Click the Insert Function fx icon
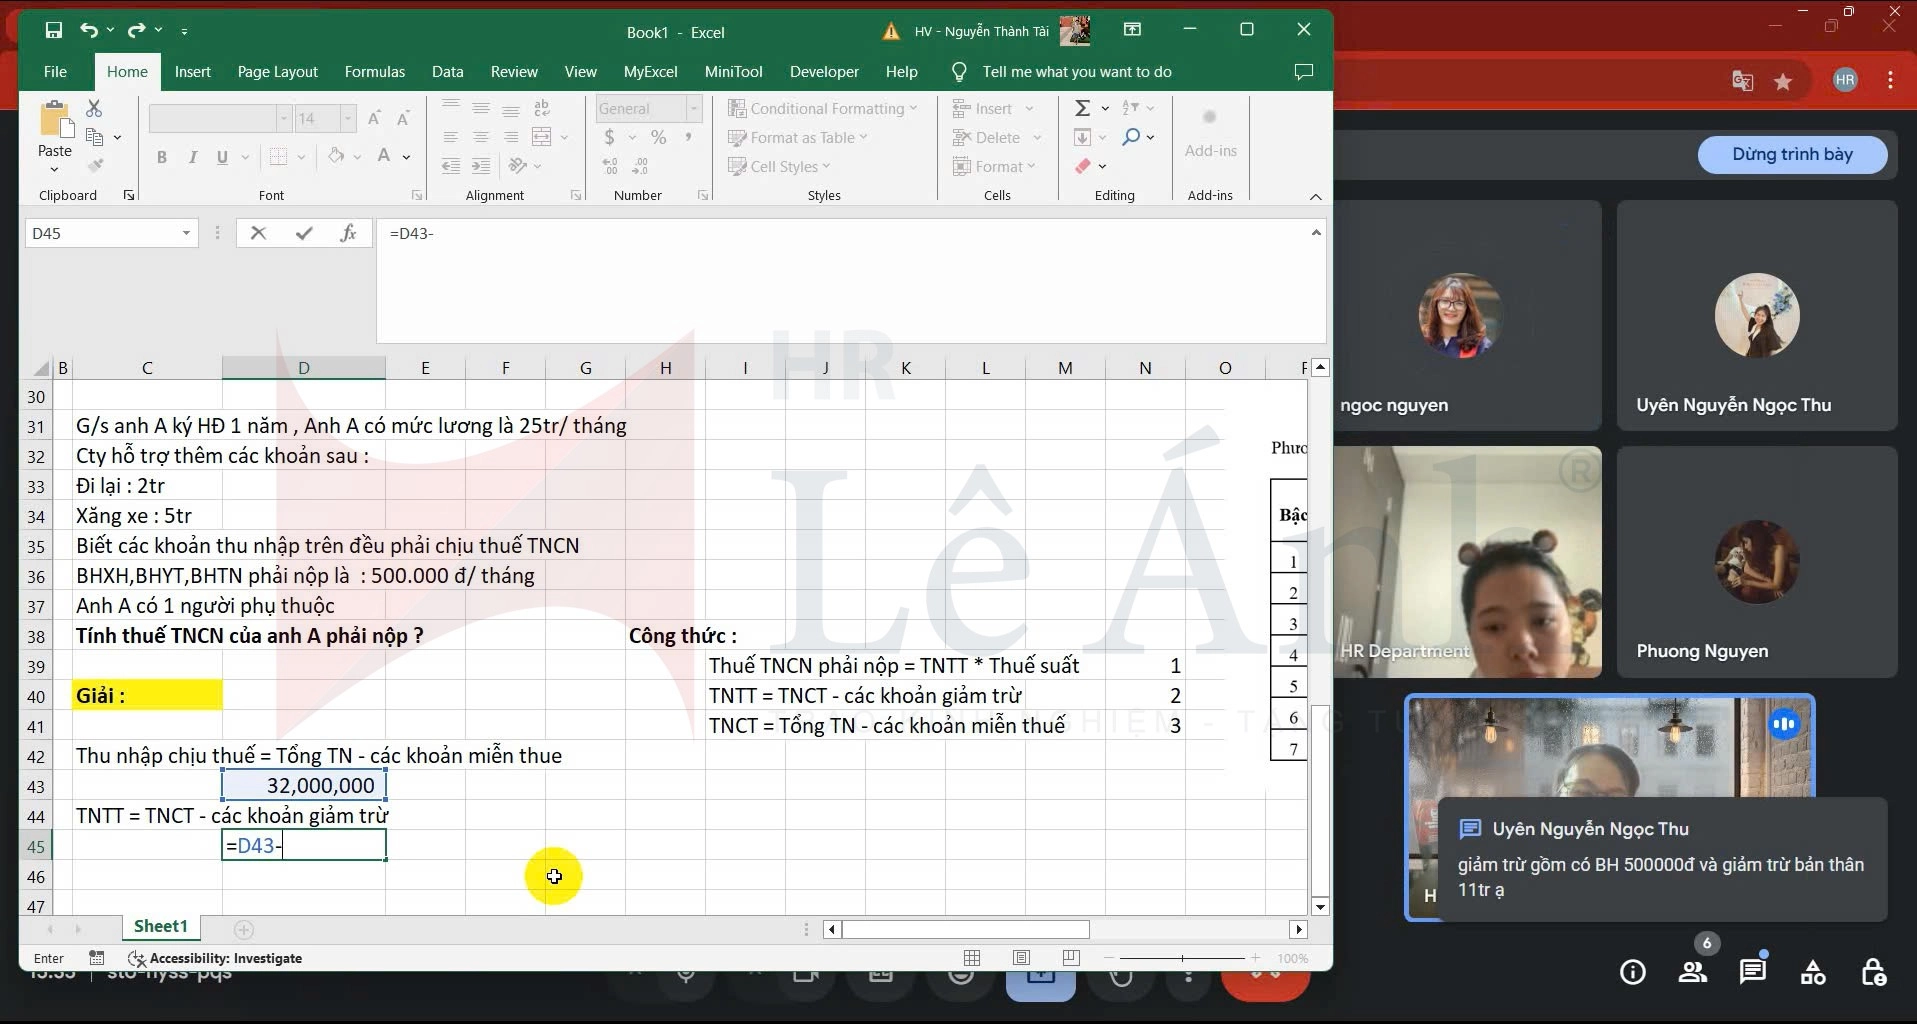This screenshot has width=1917, height=1024. pos(348,233)
